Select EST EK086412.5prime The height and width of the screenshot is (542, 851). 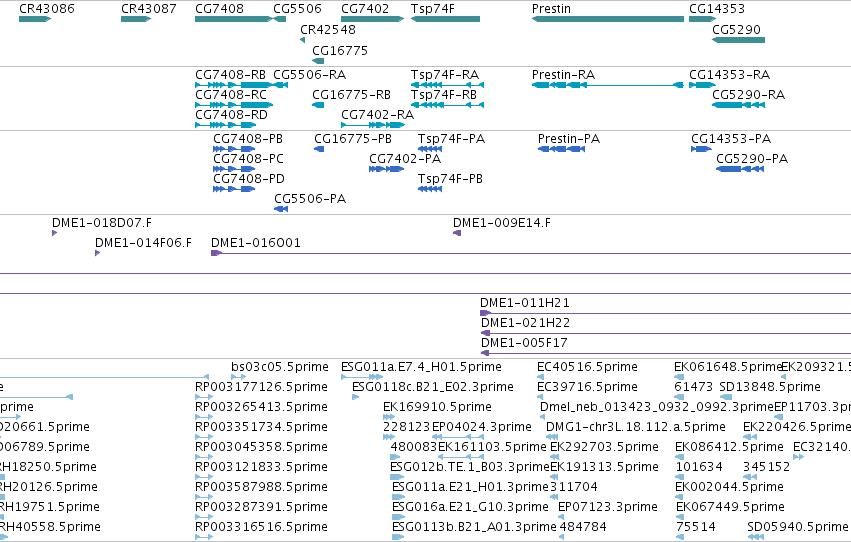679,457
